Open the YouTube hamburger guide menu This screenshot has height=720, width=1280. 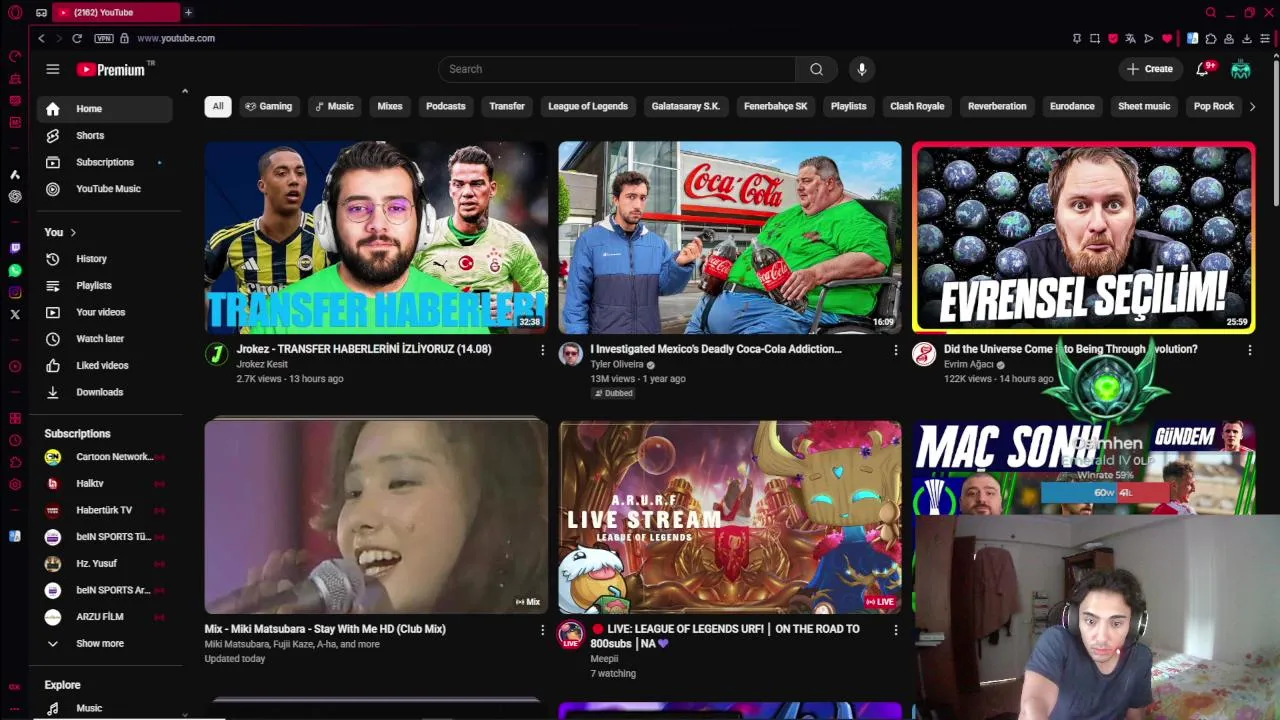coord(53,69)
